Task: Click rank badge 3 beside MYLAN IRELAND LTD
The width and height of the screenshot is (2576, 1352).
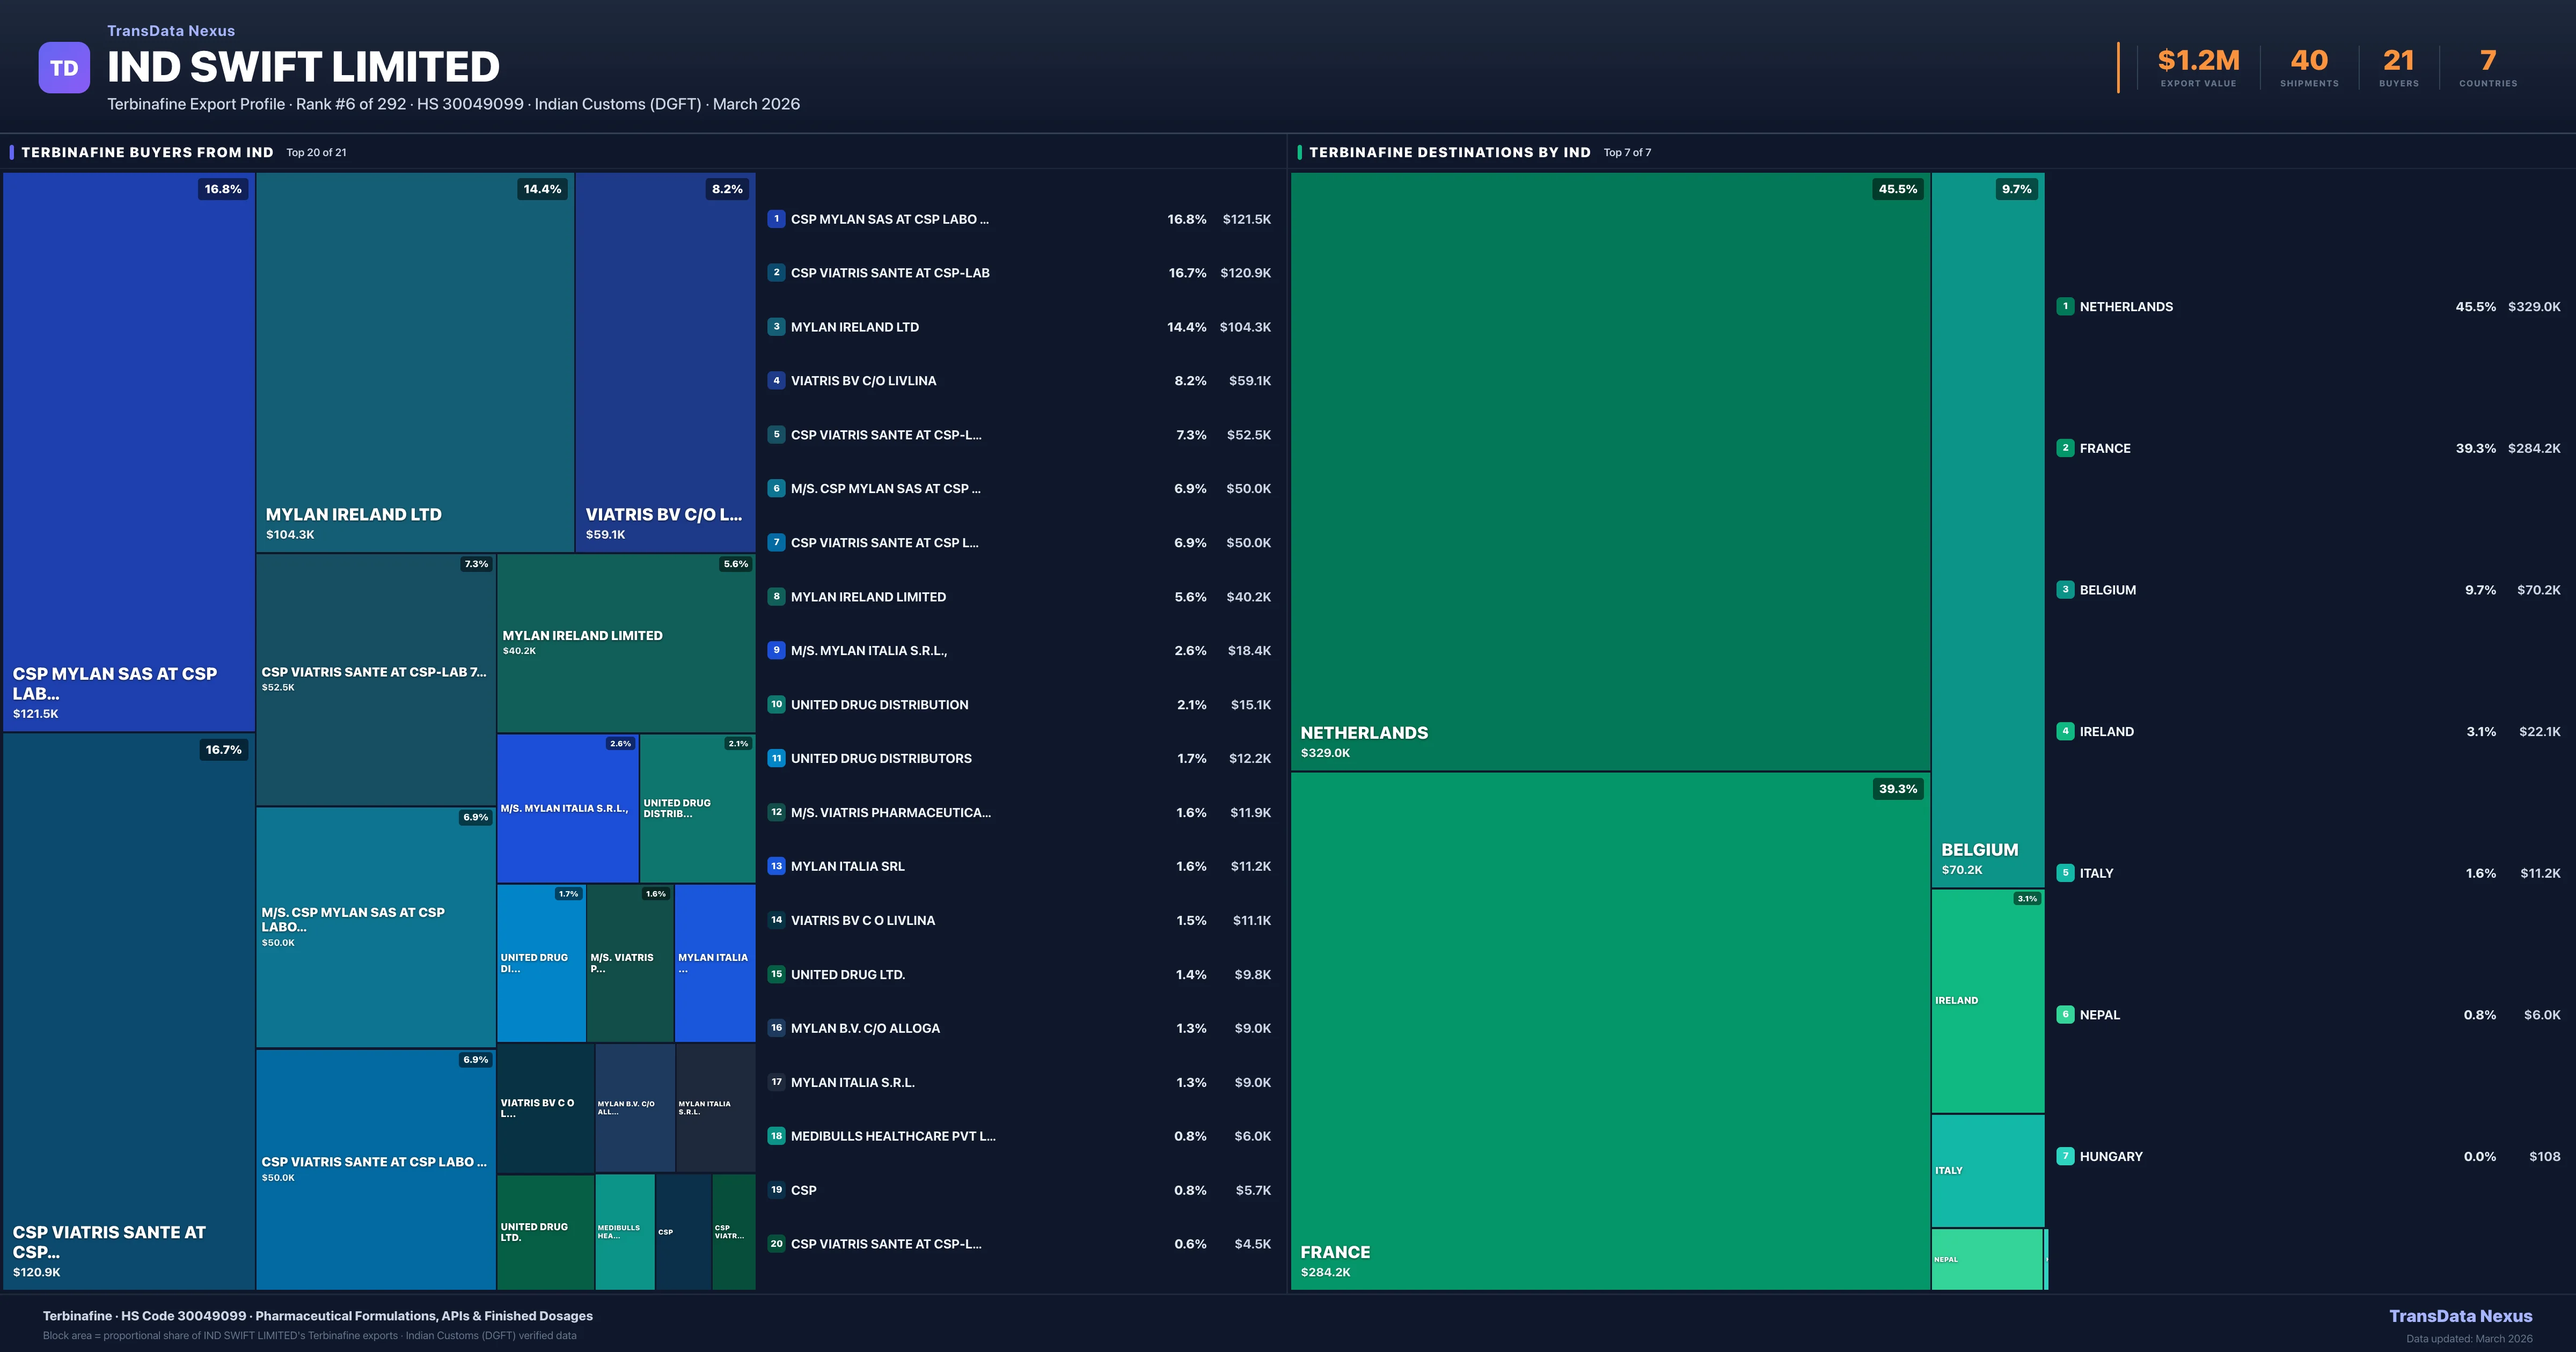Action: [776, 327]
